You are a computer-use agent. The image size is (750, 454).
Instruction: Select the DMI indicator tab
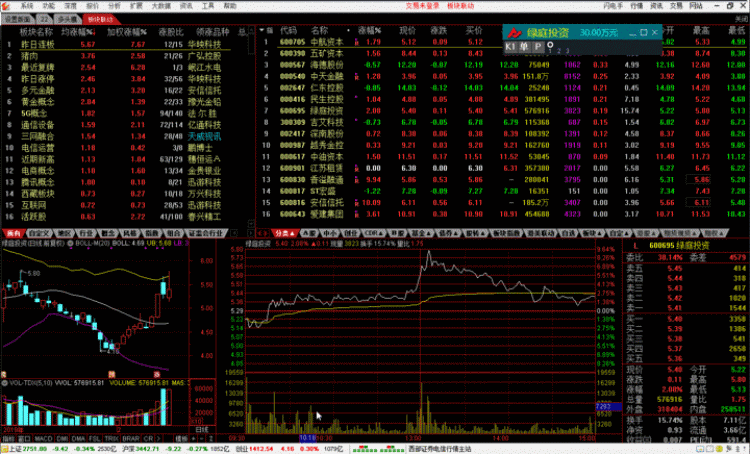click(63, 439)
